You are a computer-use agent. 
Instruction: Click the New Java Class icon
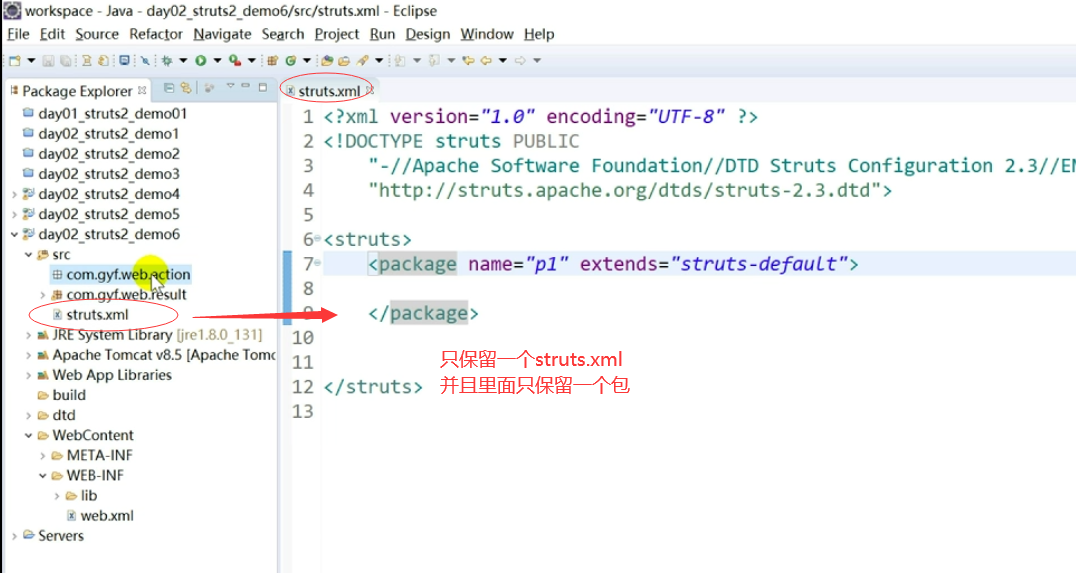point(290,61)
